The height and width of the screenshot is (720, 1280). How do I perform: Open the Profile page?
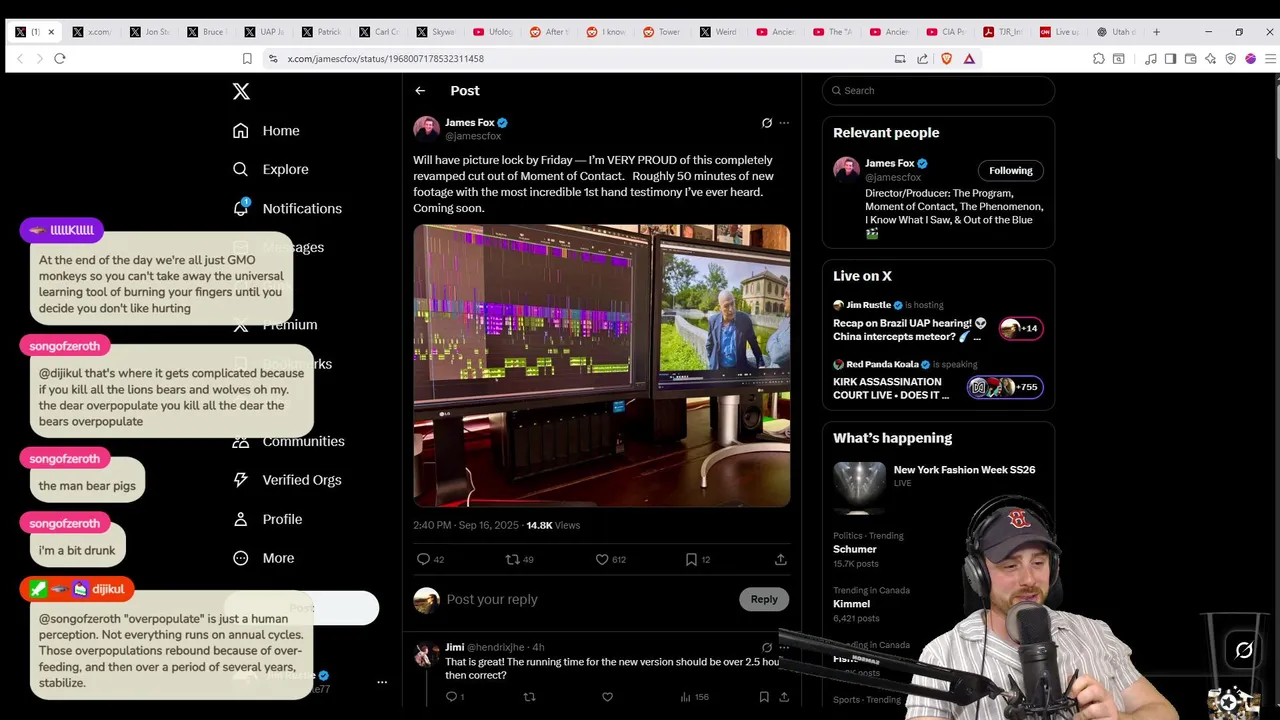click(267, 519)
